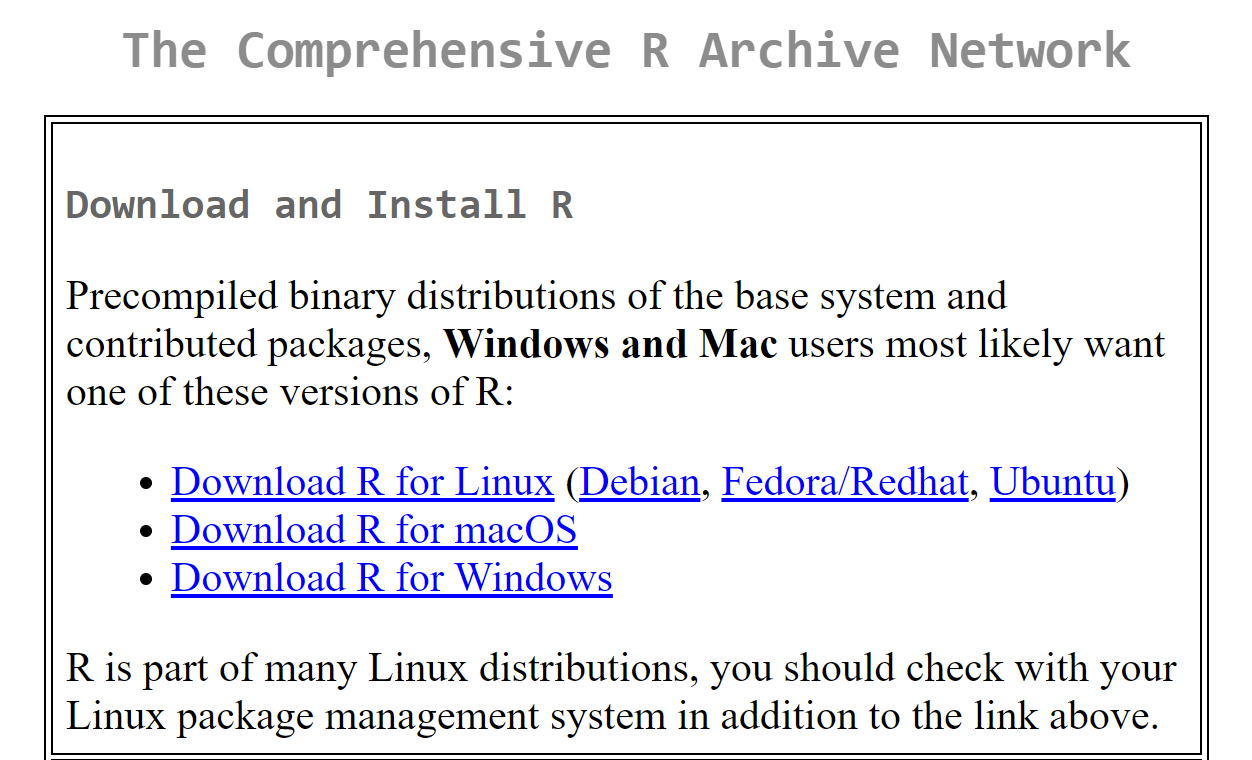Open the Download R for Windows link
The width and height of the screenshot is (1252, 760).
point(392,578)
